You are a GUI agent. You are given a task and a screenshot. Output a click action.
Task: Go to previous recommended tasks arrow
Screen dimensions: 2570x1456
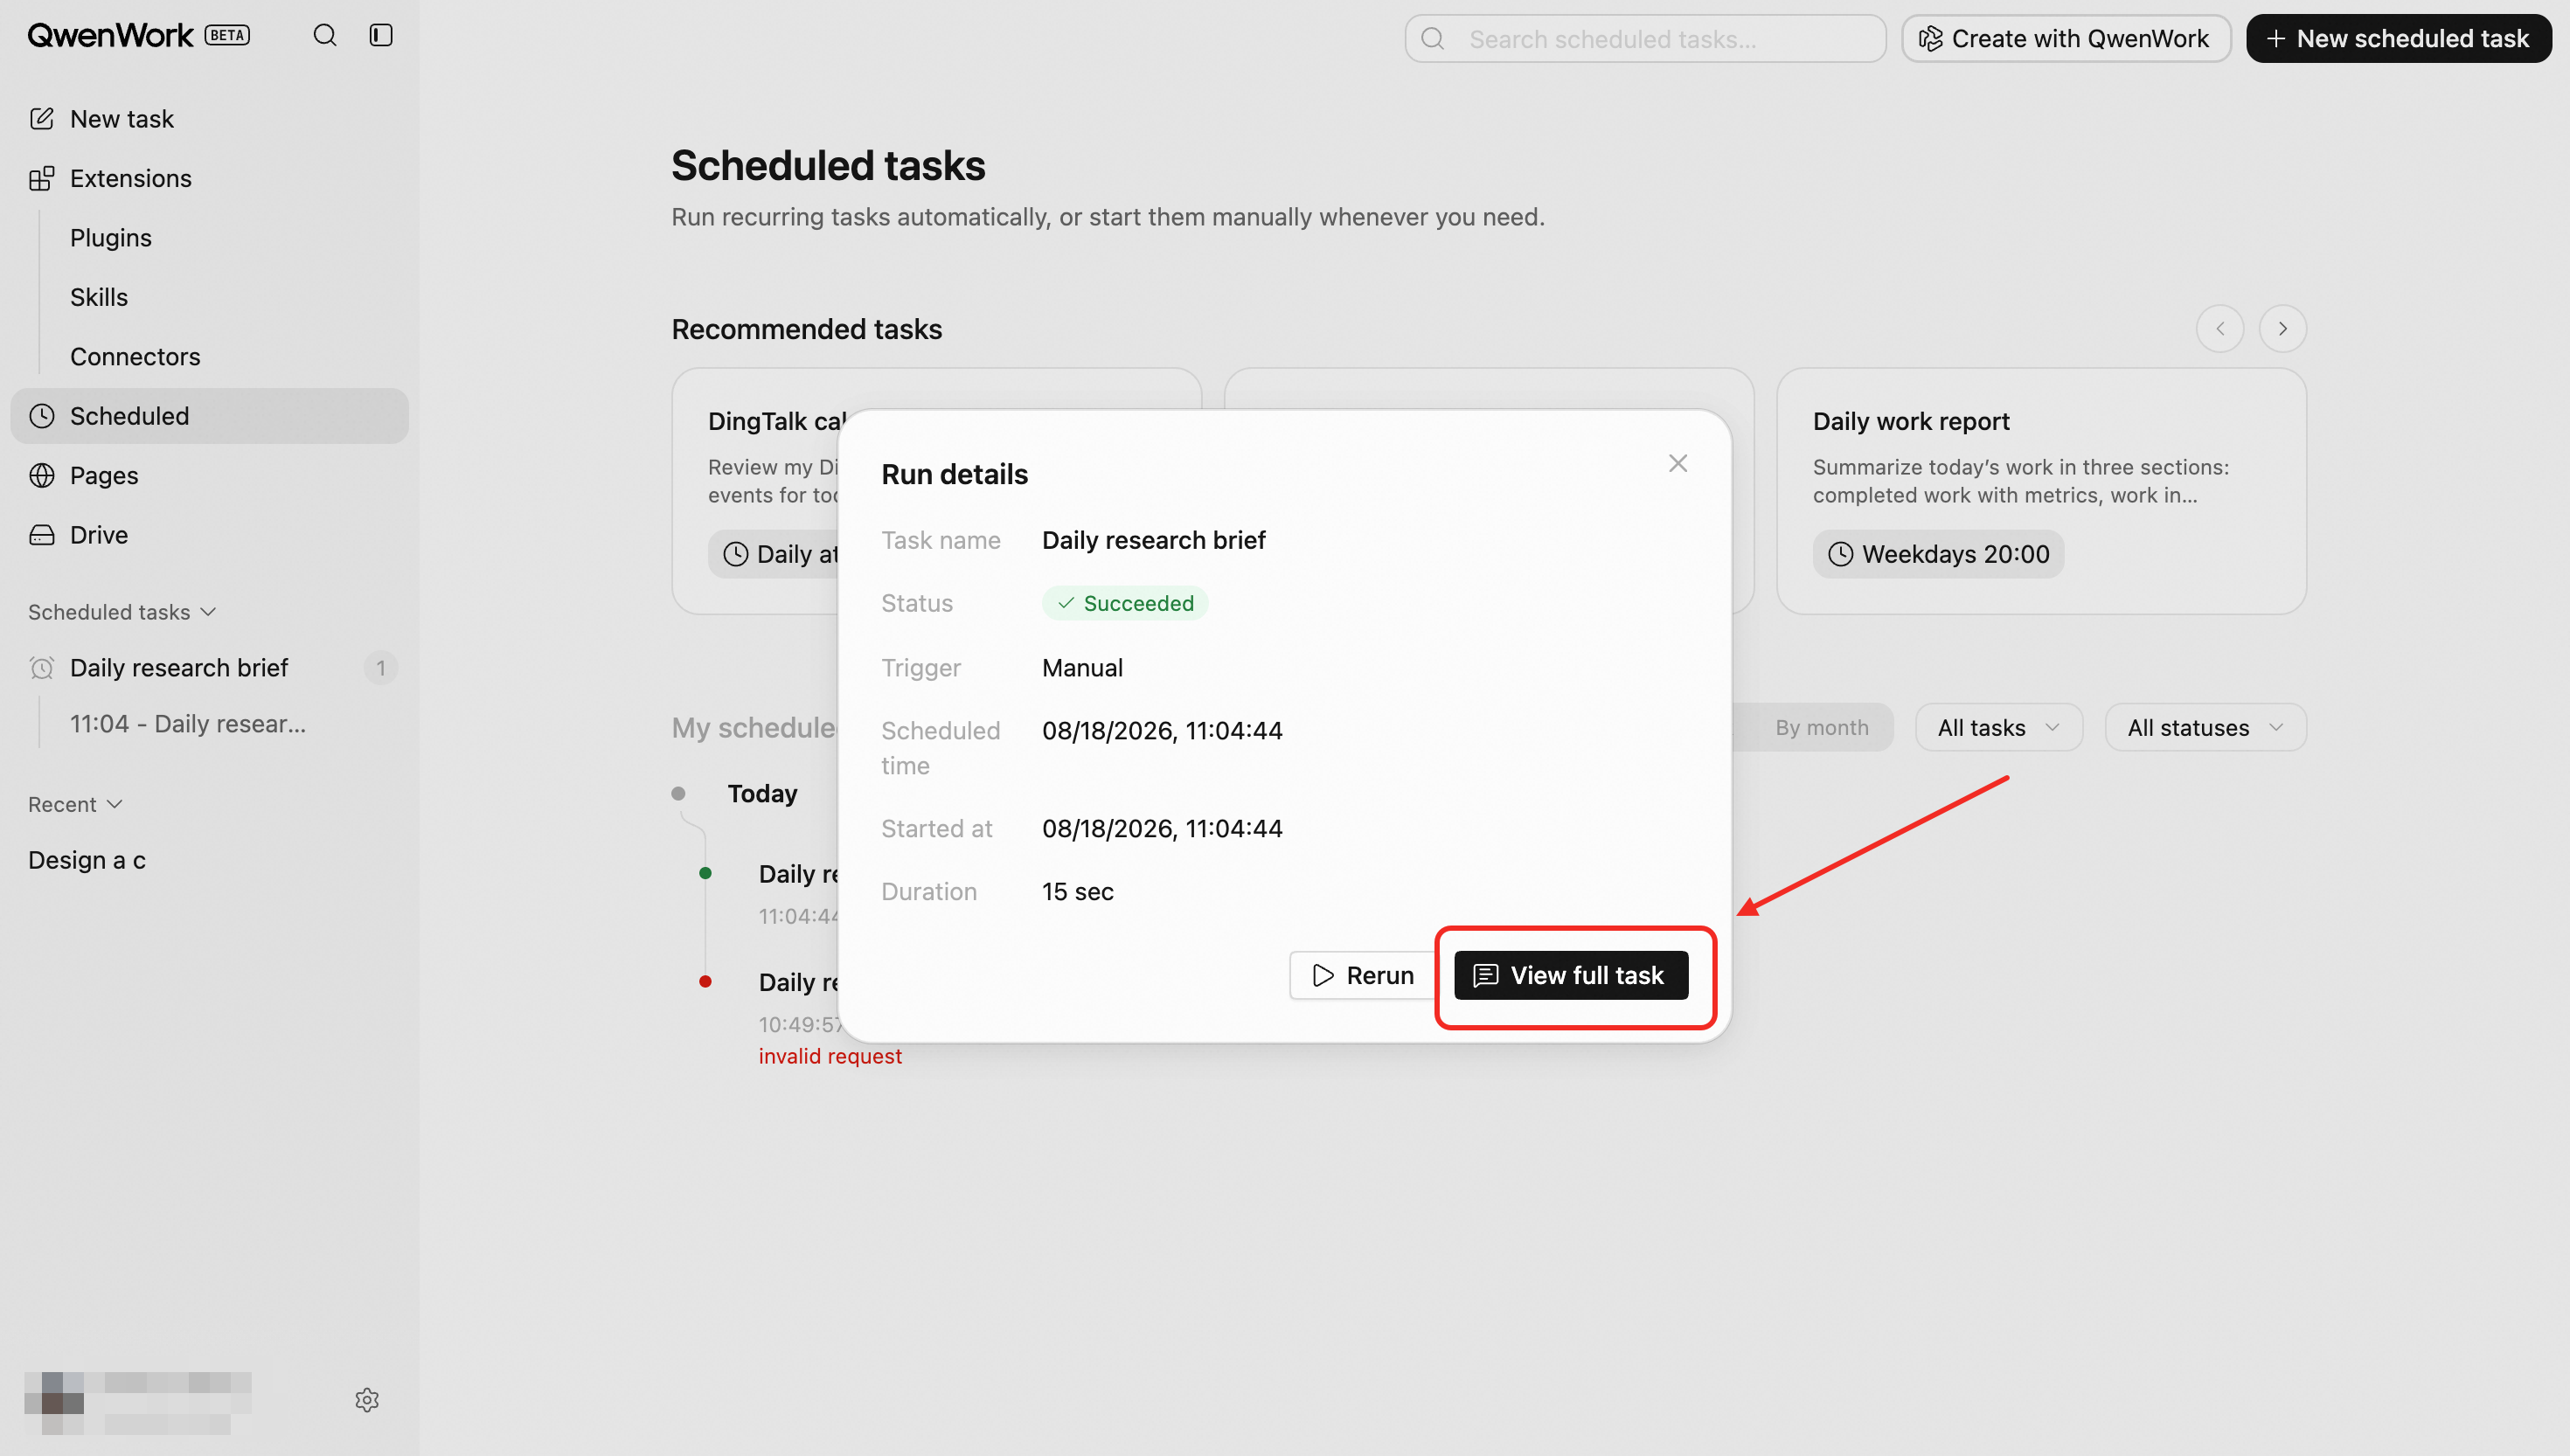[2219, 329]
